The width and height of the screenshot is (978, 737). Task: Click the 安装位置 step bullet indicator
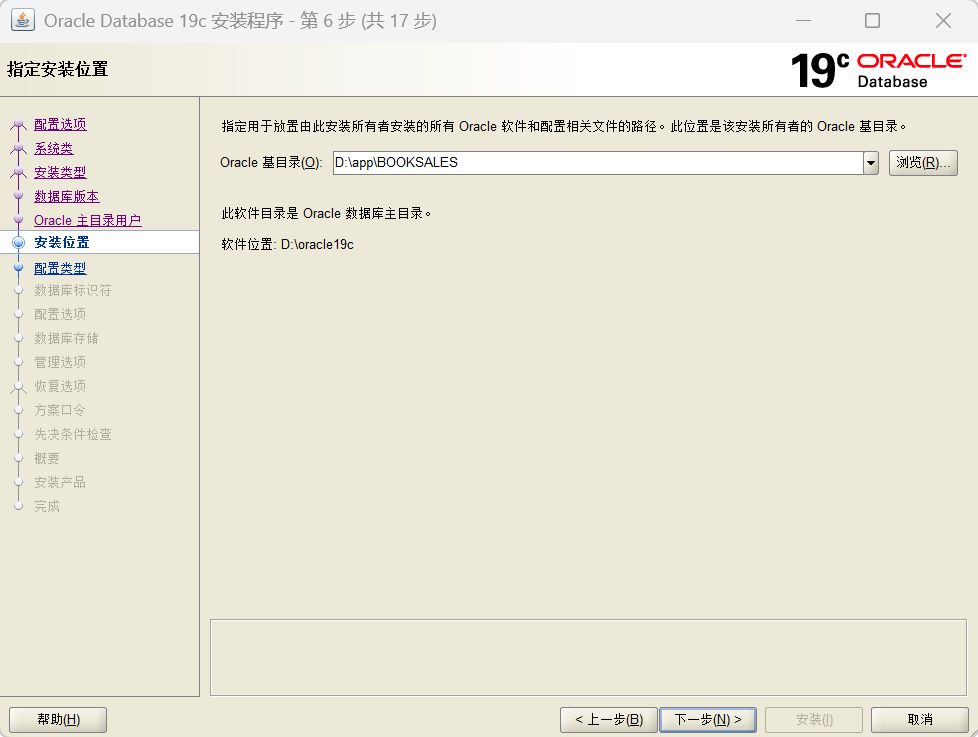pyautogui.click(x=18, y=243)
